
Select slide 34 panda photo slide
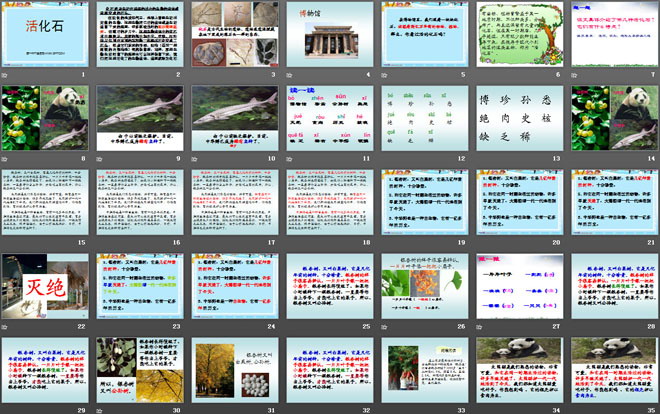[520, 370]
